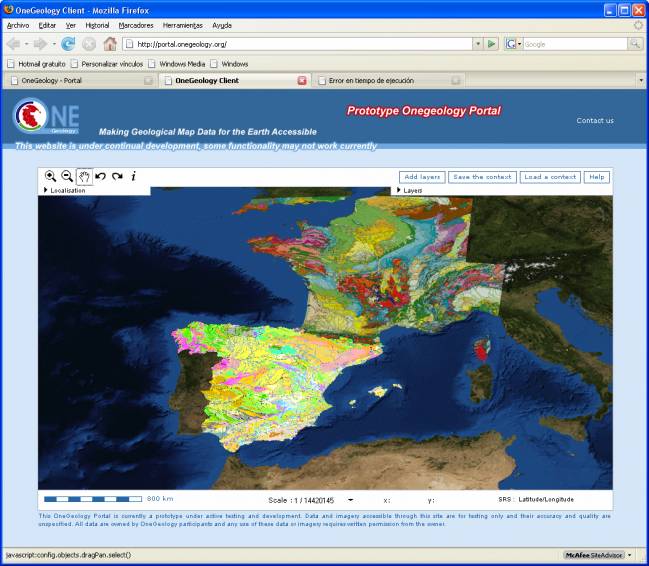Open the map Scale dropdown
This screenshot has height=566, width=649.
click(x=351, y=500)
